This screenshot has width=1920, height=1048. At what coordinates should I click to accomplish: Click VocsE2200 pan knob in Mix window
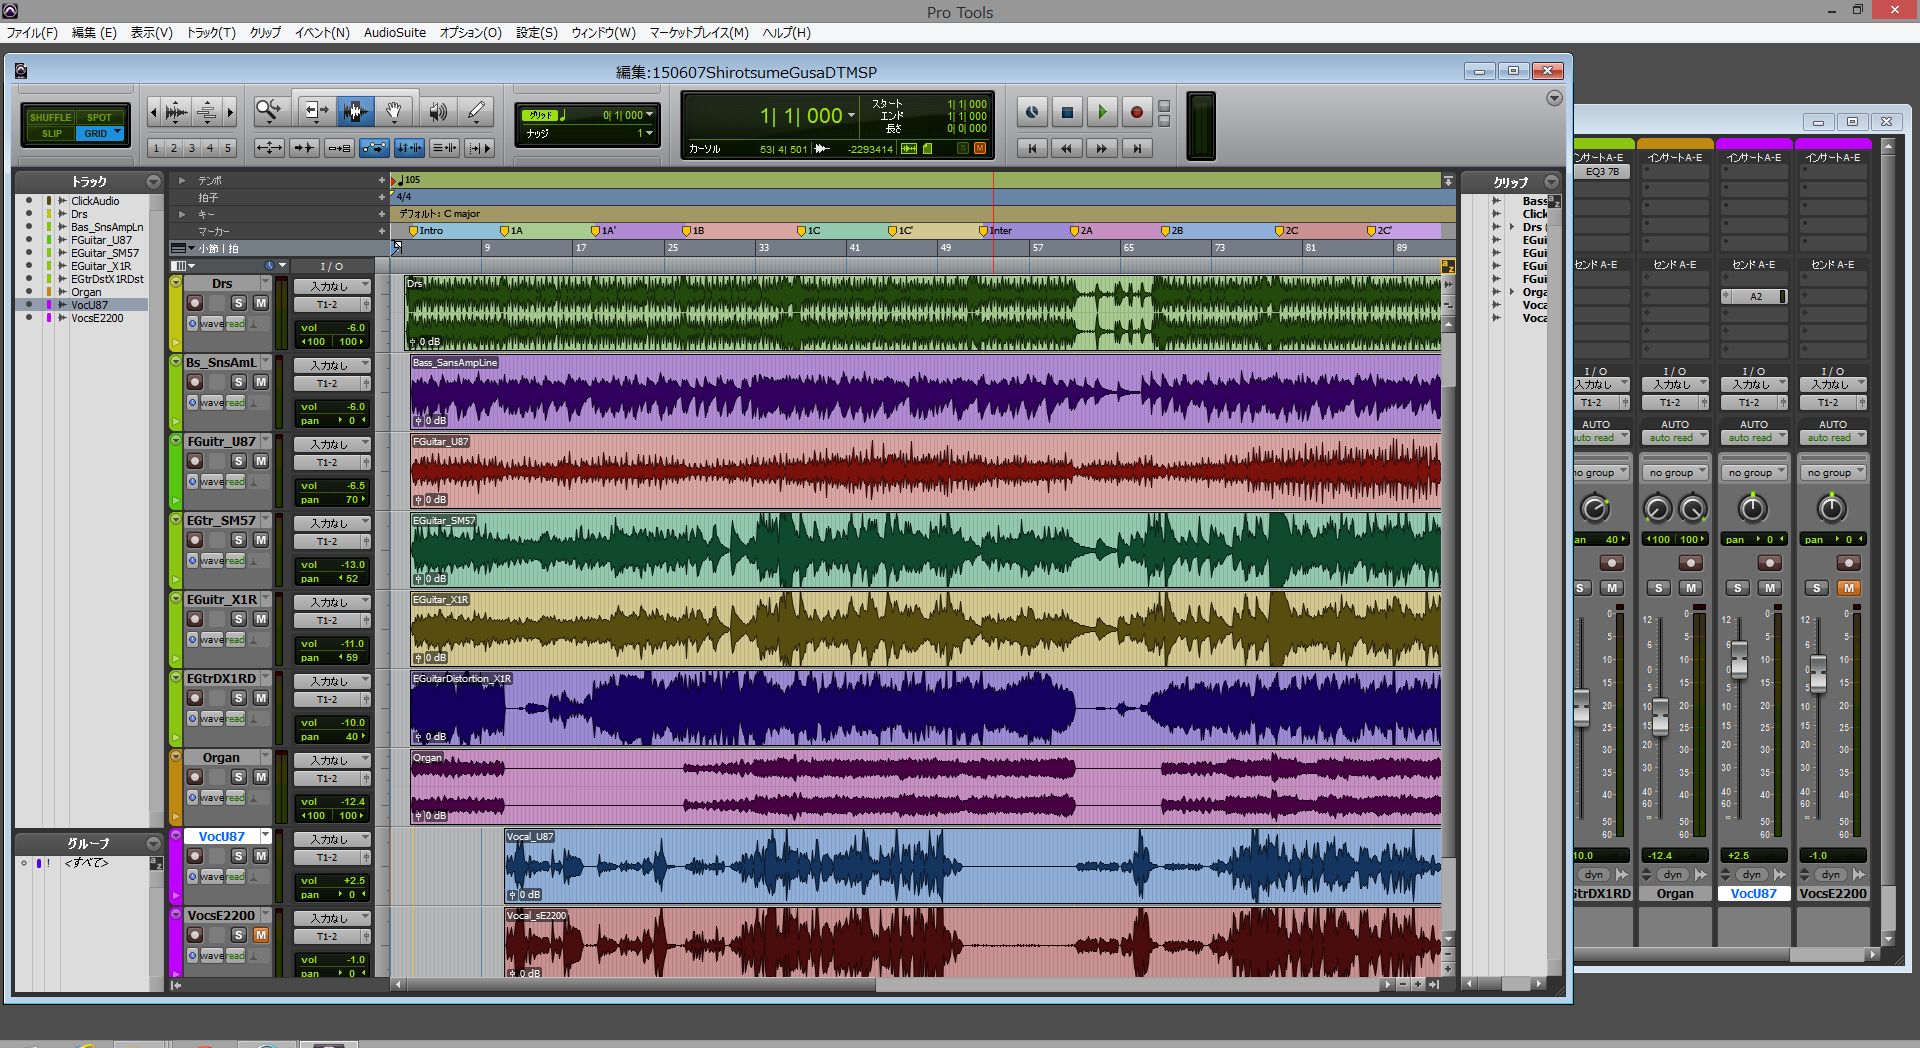tap(1831, 509)
